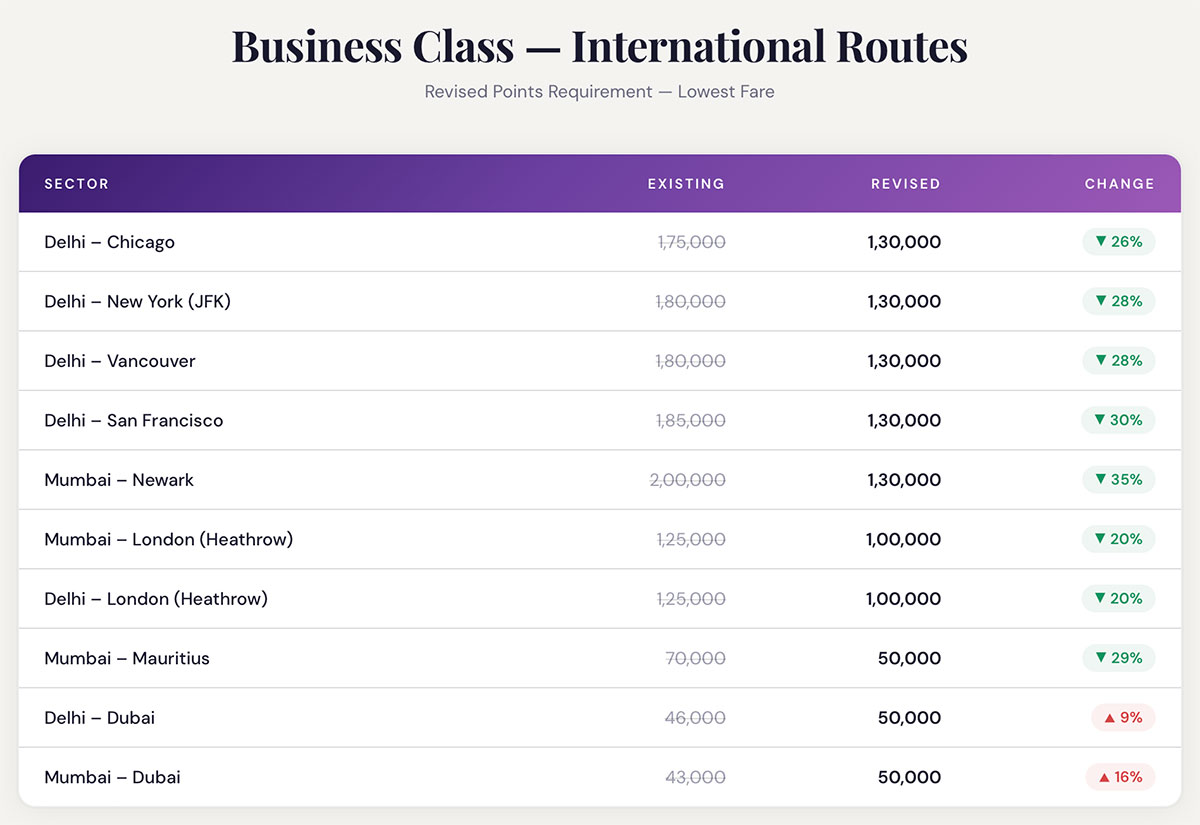Sort by the EXISTING column header
The image size is (1200, 825).
[x=685, y=184]
